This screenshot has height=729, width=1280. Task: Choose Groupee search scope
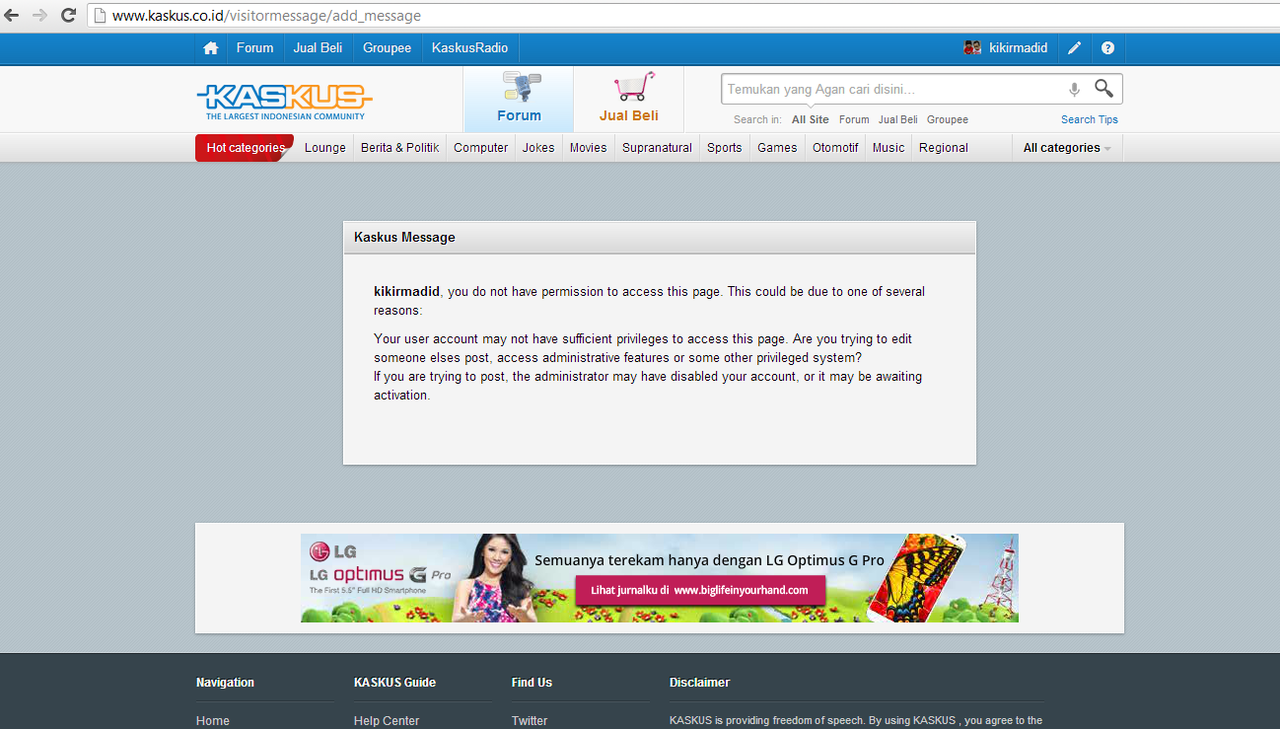[947, 120]
